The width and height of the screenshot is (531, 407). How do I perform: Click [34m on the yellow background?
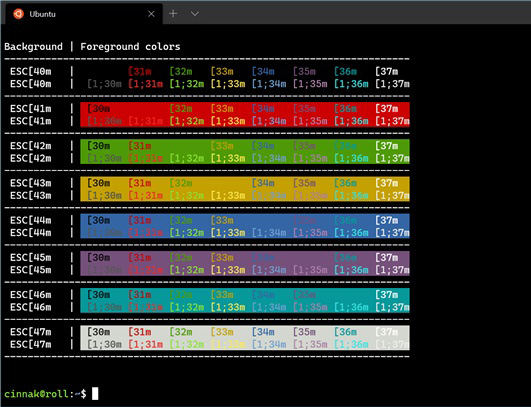263,184
